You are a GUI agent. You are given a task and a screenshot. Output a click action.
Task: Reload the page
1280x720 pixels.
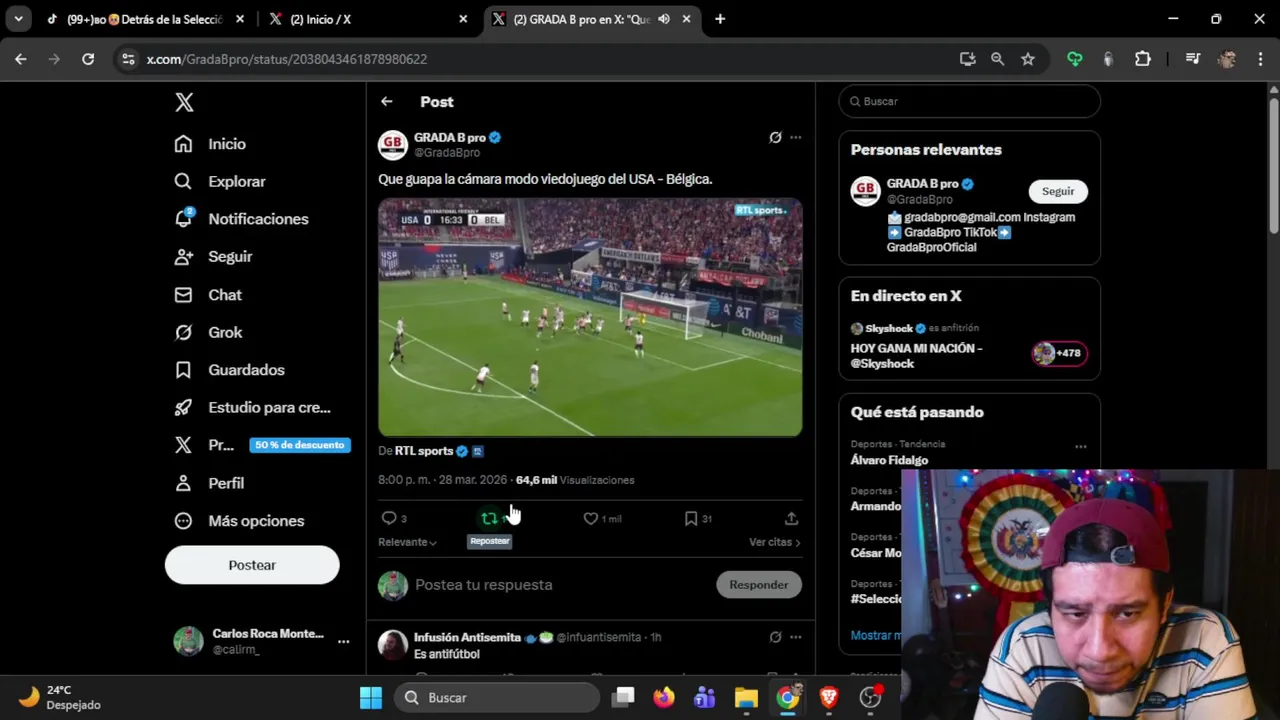pos(88,59)
